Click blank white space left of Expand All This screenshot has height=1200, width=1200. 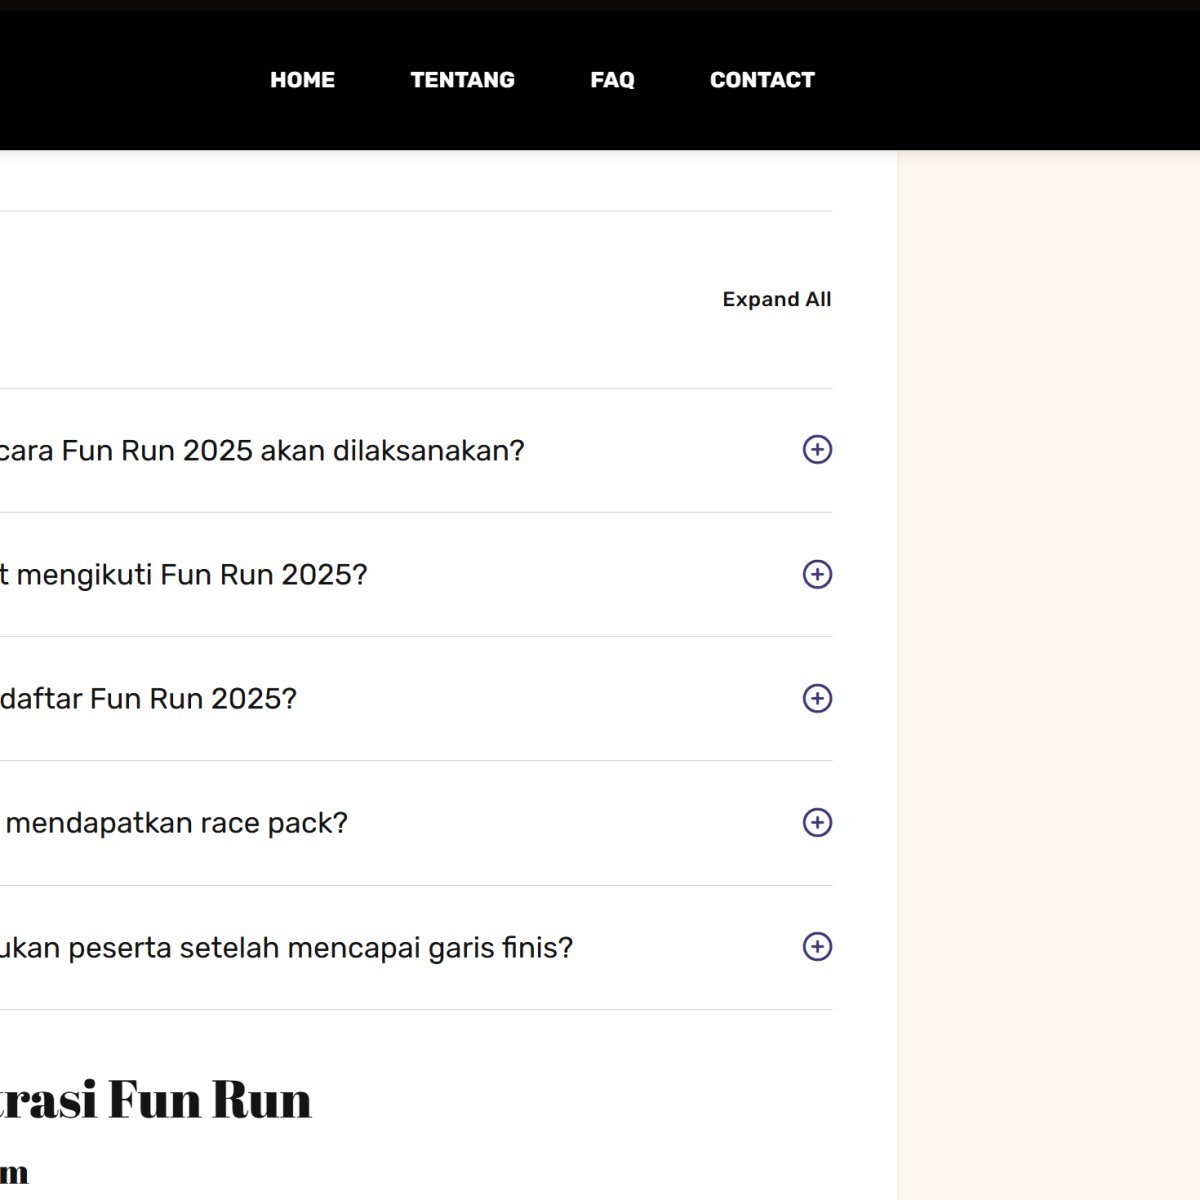coord(400,300)
